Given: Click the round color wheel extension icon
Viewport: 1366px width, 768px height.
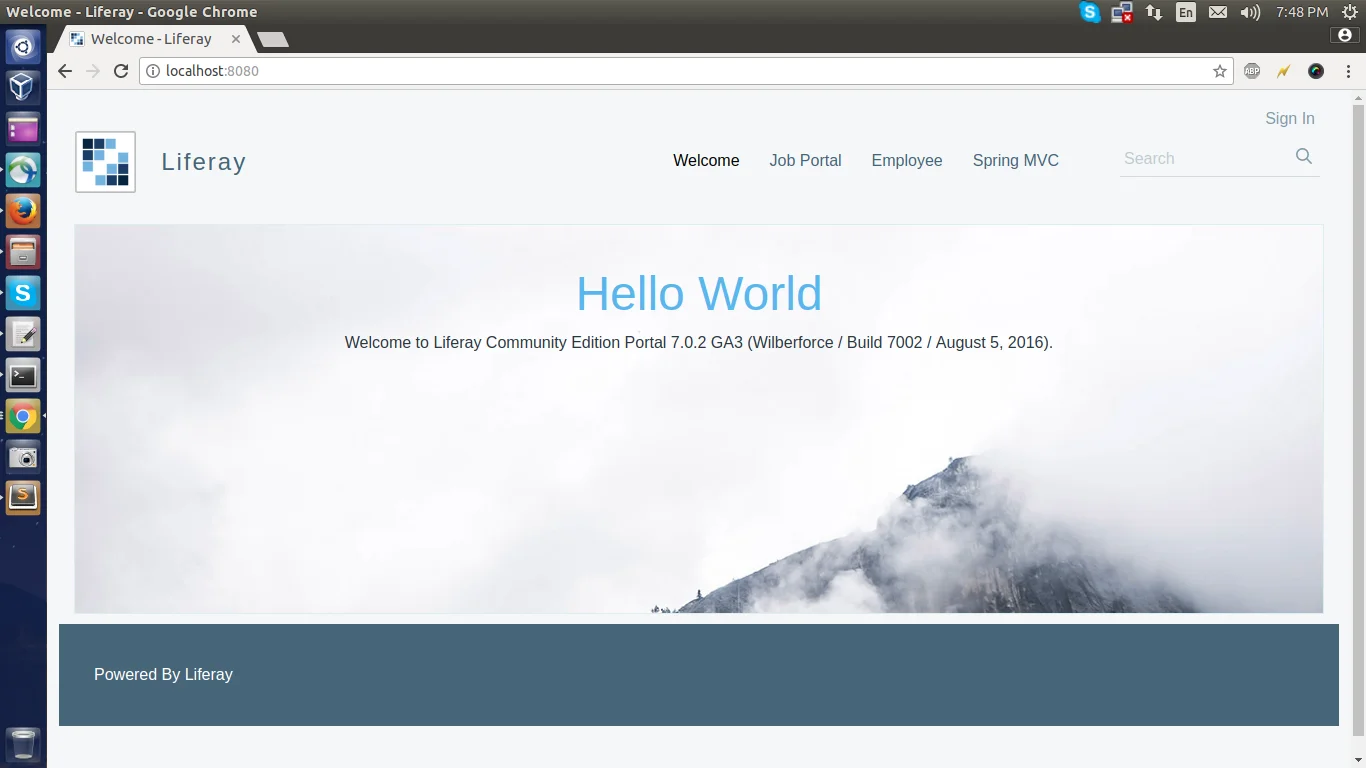Looking at the screenshot, I should [x=1316, y=71].
